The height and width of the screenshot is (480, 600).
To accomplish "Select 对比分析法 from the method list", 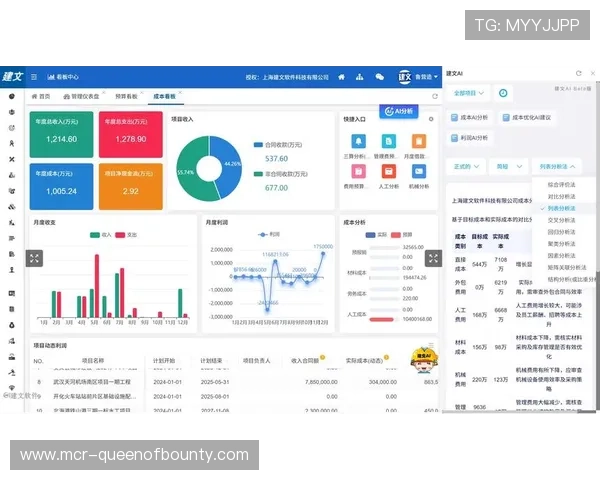I will point(560,196).
